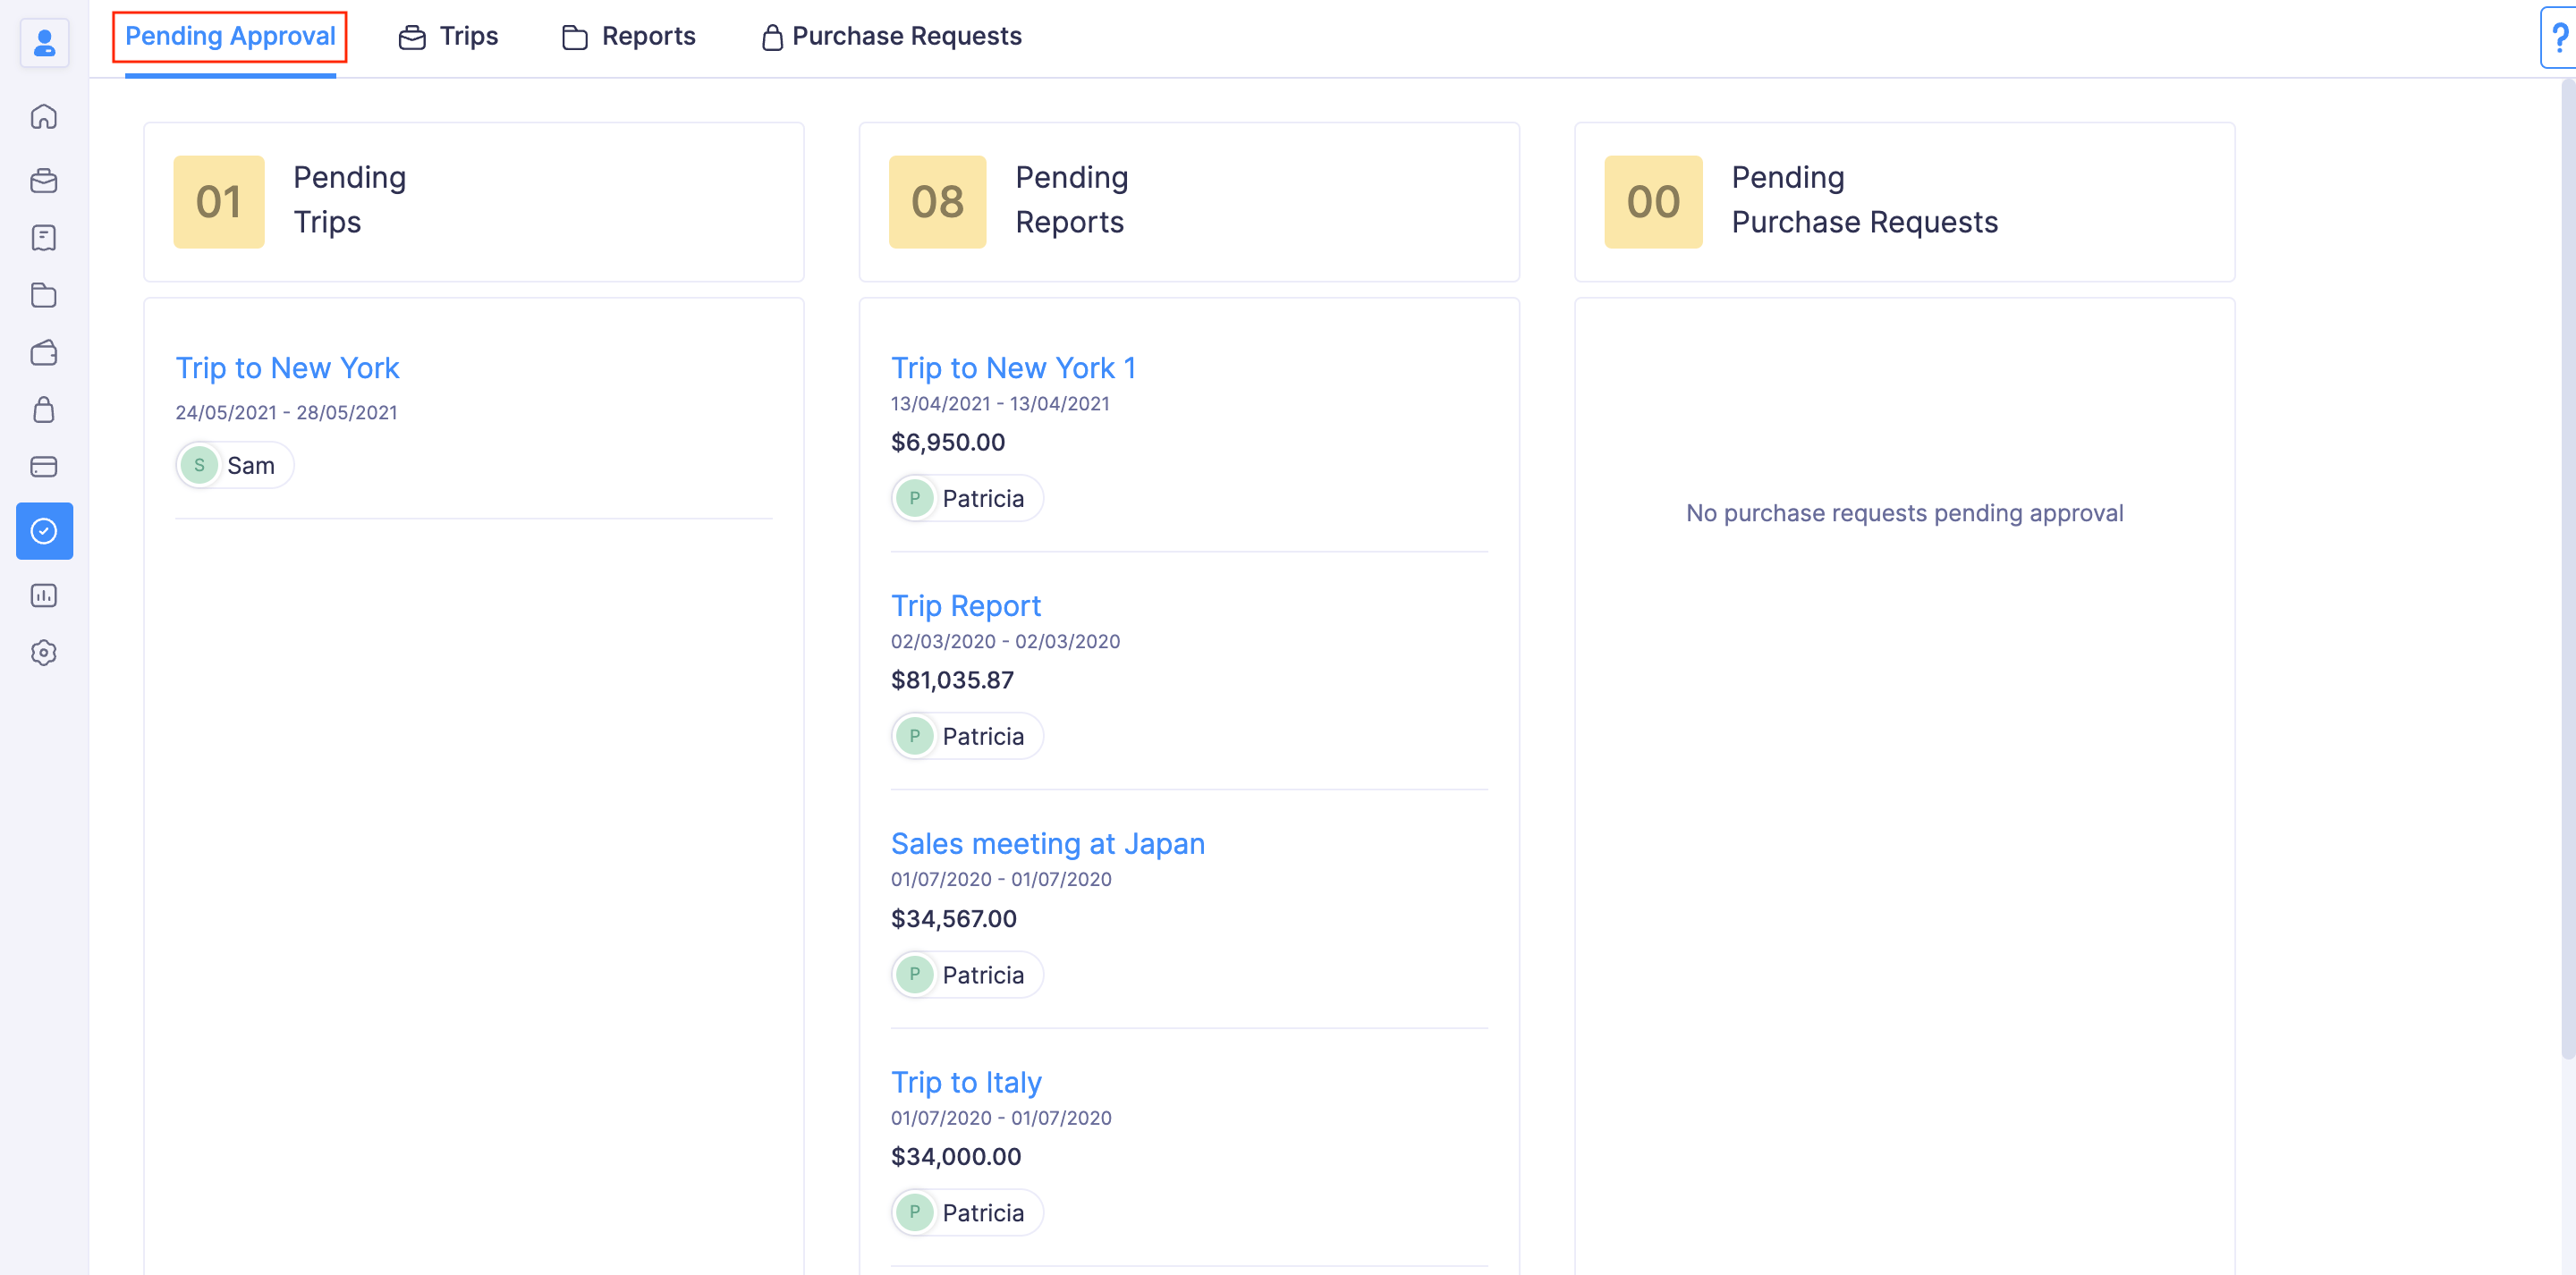Click Sam's submitter badge under Trip to New York
This screenshot has width=2576, height=1275.
click(x=233, y=464)
